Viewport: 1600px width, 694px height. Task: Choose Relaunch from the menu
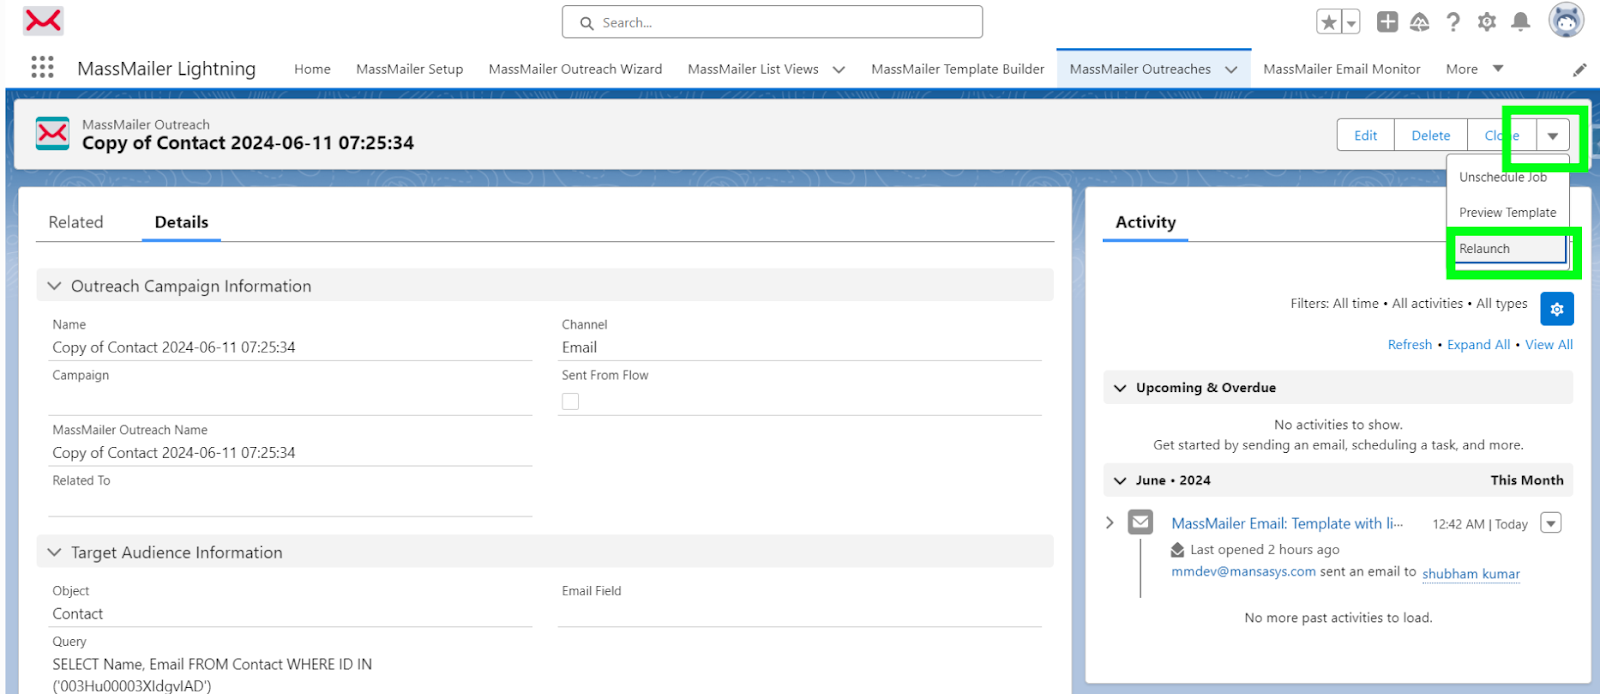click(x=1507, y=248)
